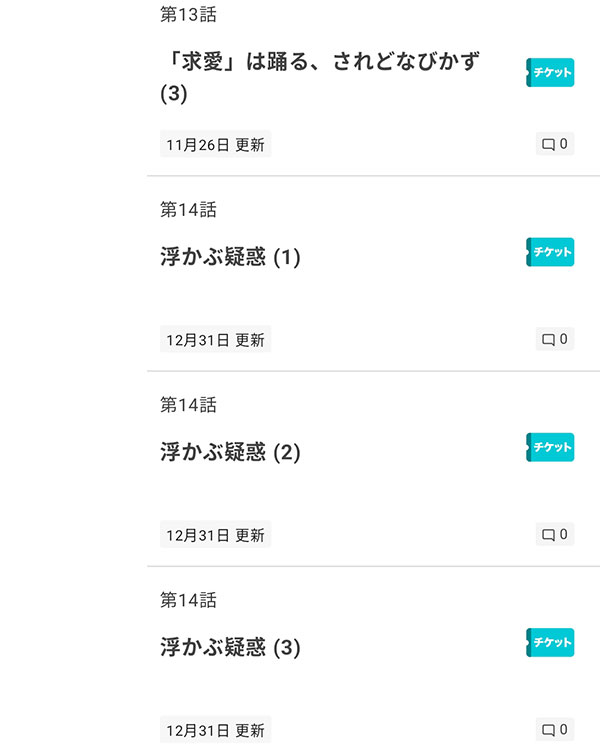Click ticket icon for 浮かぶ疑惑 (3)
Screen dimensions: 600x750
click(x=550, y=642)
